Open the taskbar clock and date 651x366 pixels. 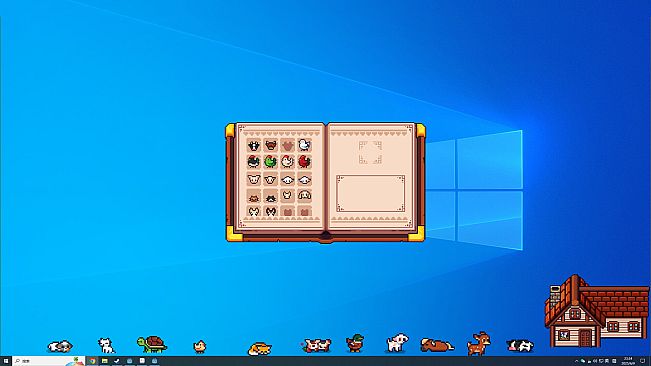coord(628,361)
